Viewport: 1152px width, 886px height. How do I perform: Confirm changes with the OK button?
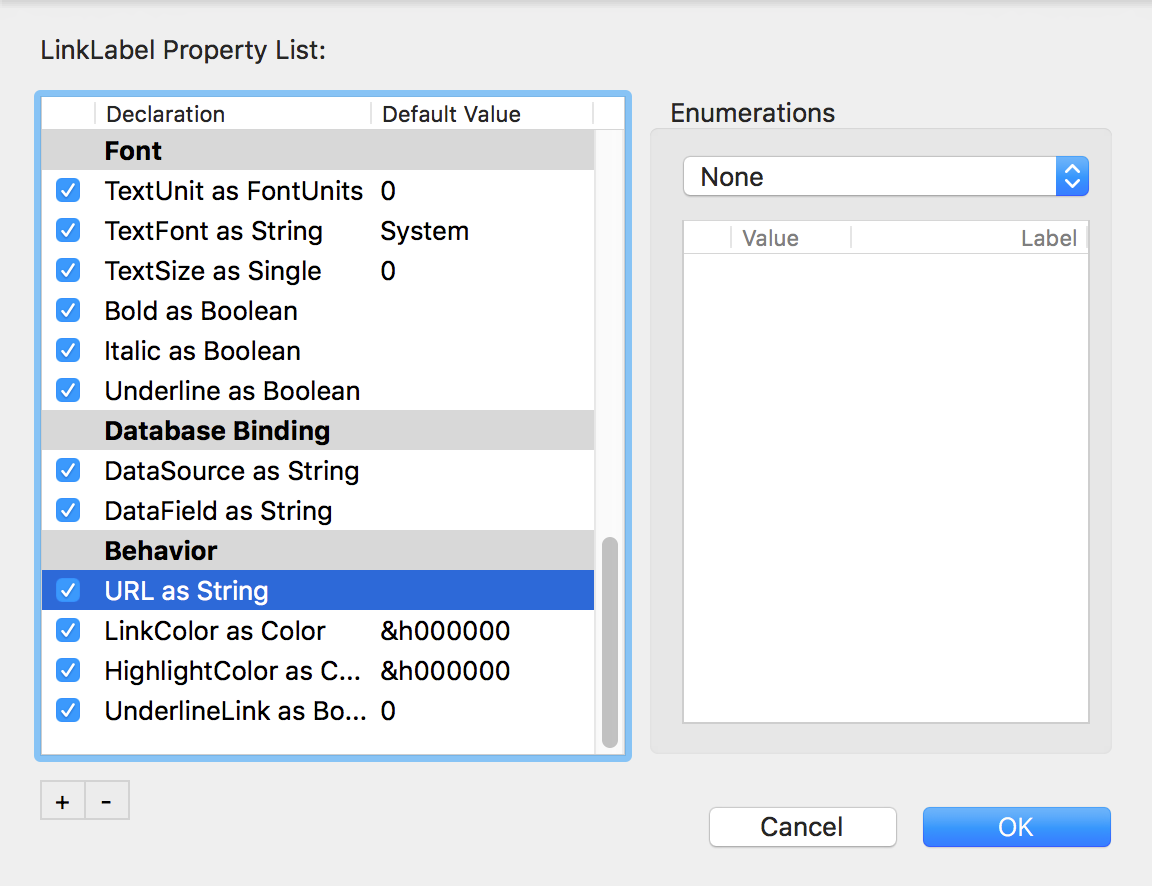click(1016, 827)
